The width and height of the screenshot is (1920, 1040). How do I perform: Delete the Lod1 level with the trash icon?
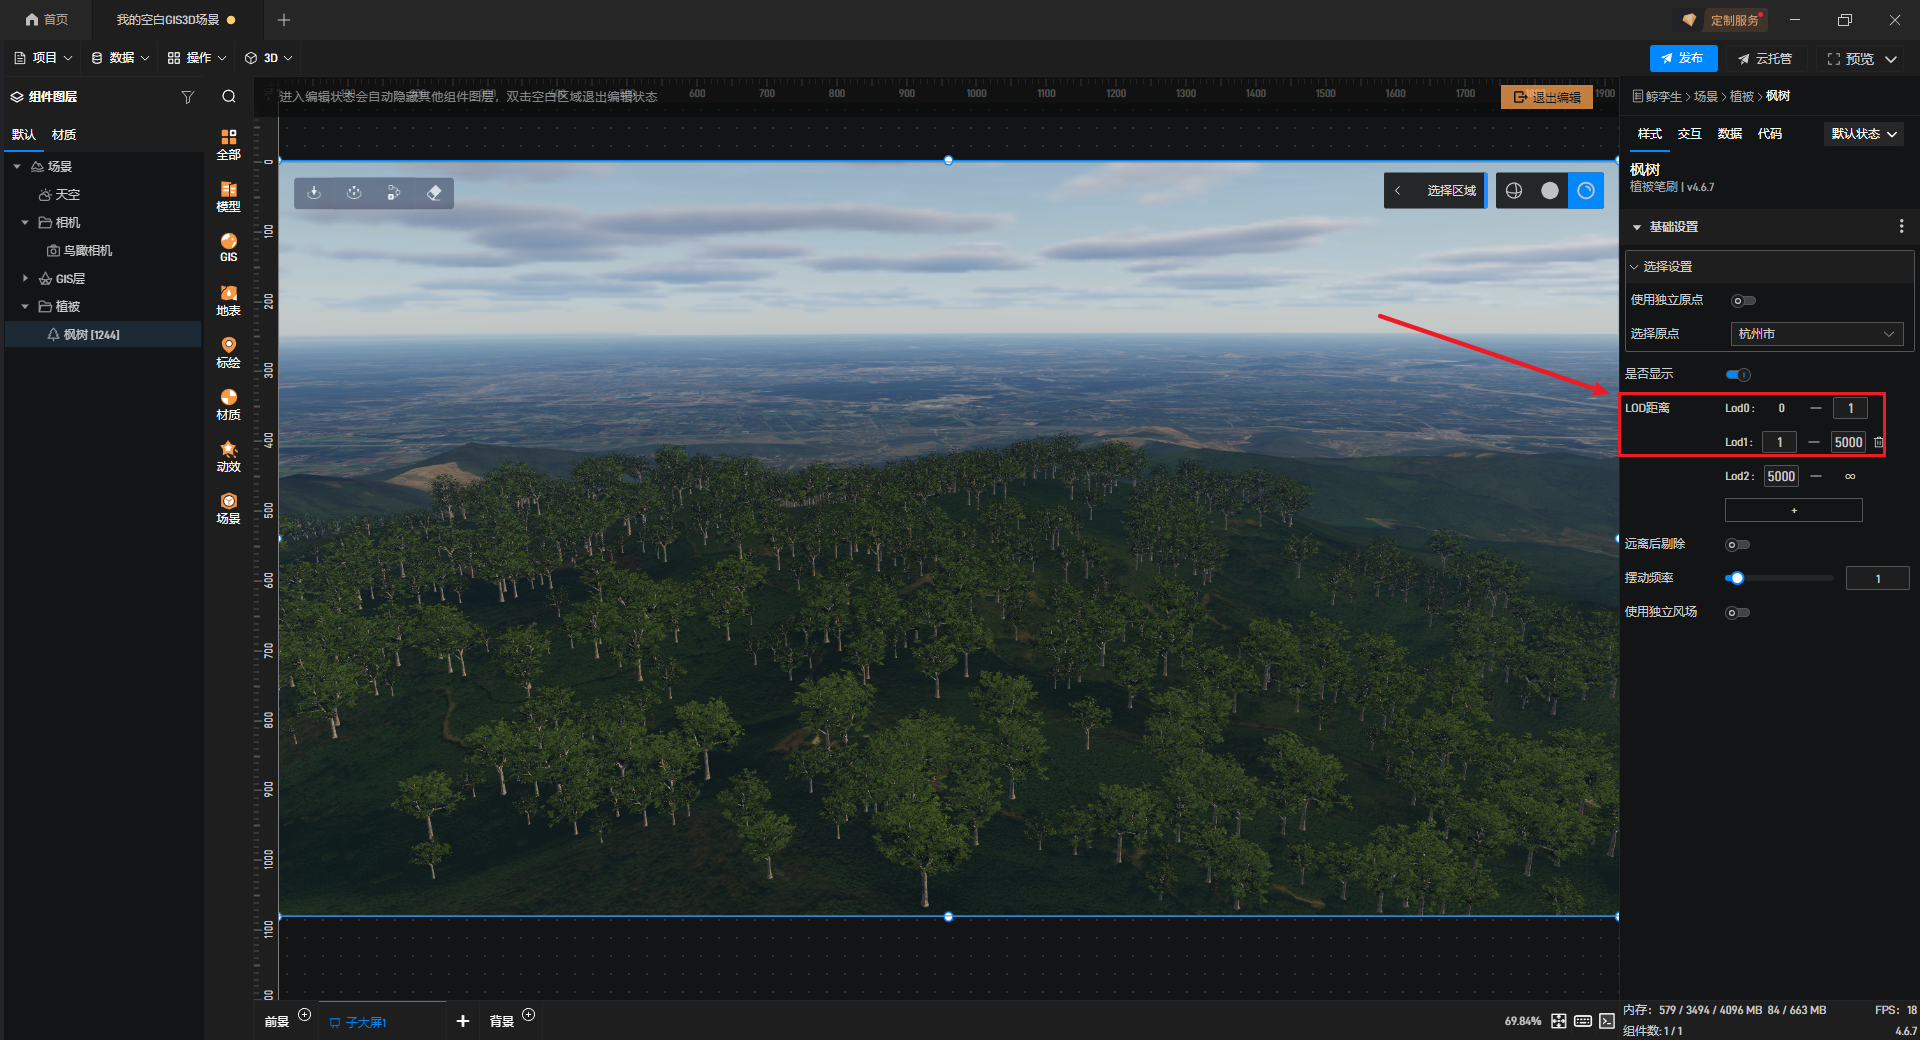tap(1878, 442)
